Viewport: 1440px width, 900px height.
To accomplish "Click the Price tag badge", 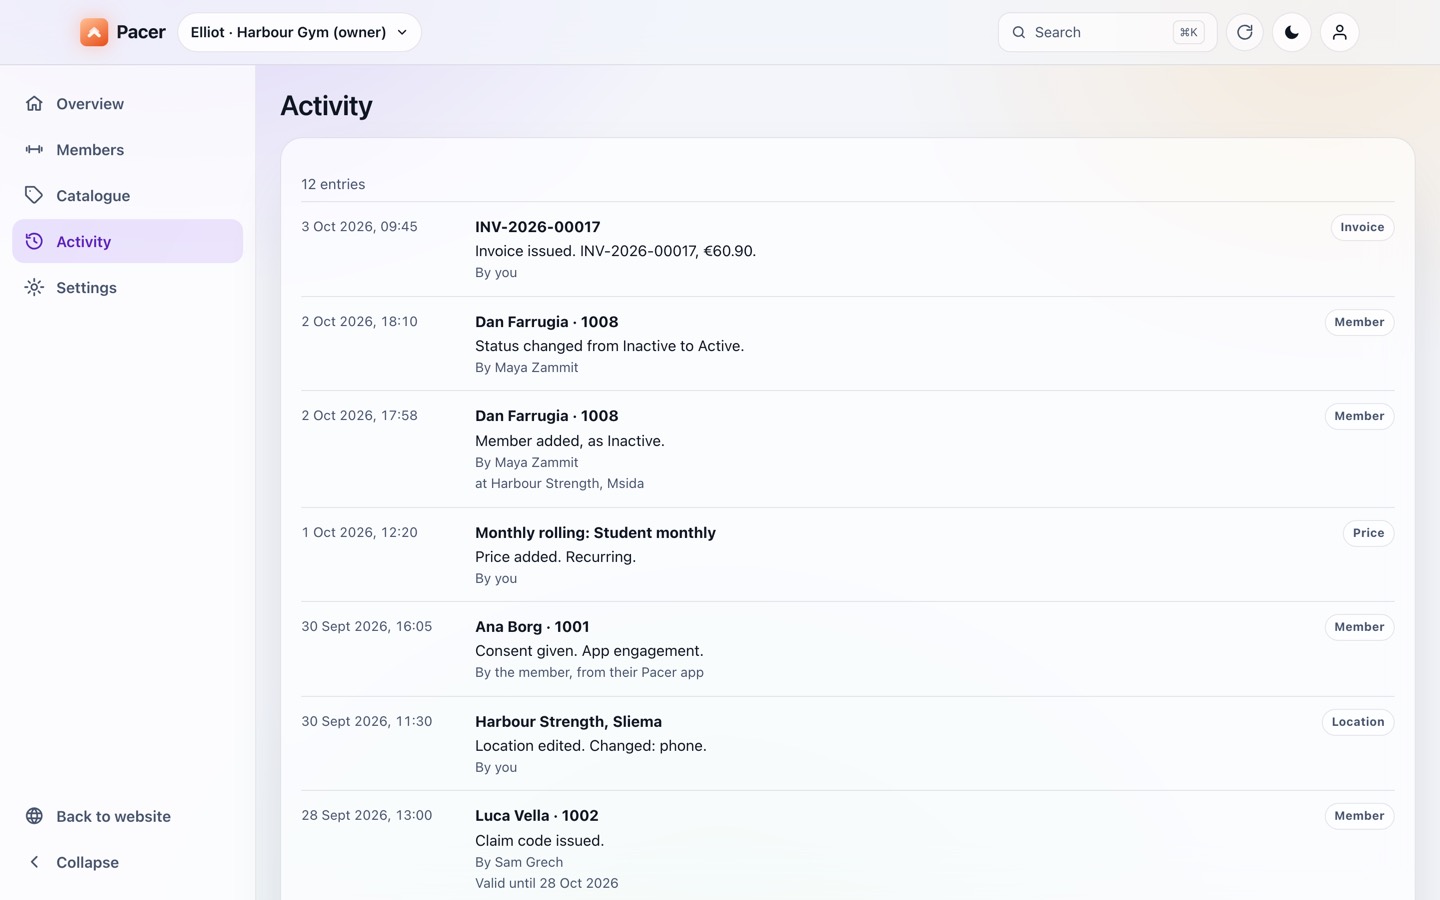I will 1368,533.
